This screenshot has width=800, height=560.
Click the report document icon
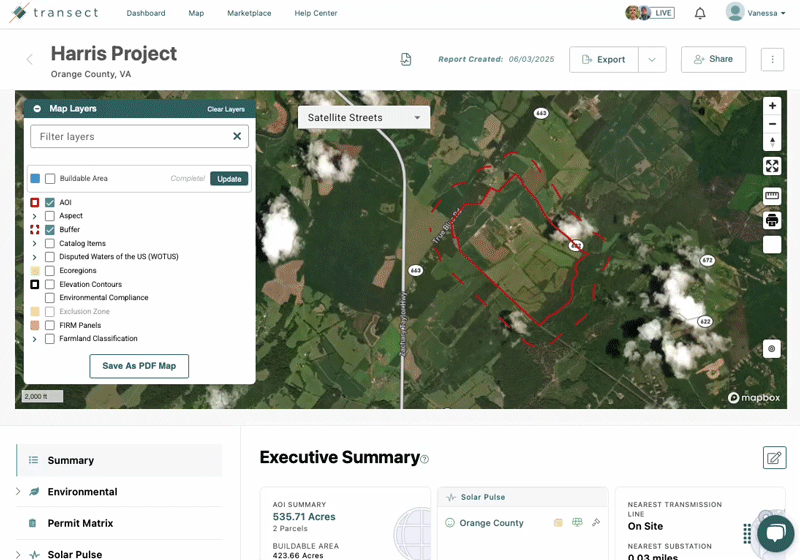(x=406, y=59)
